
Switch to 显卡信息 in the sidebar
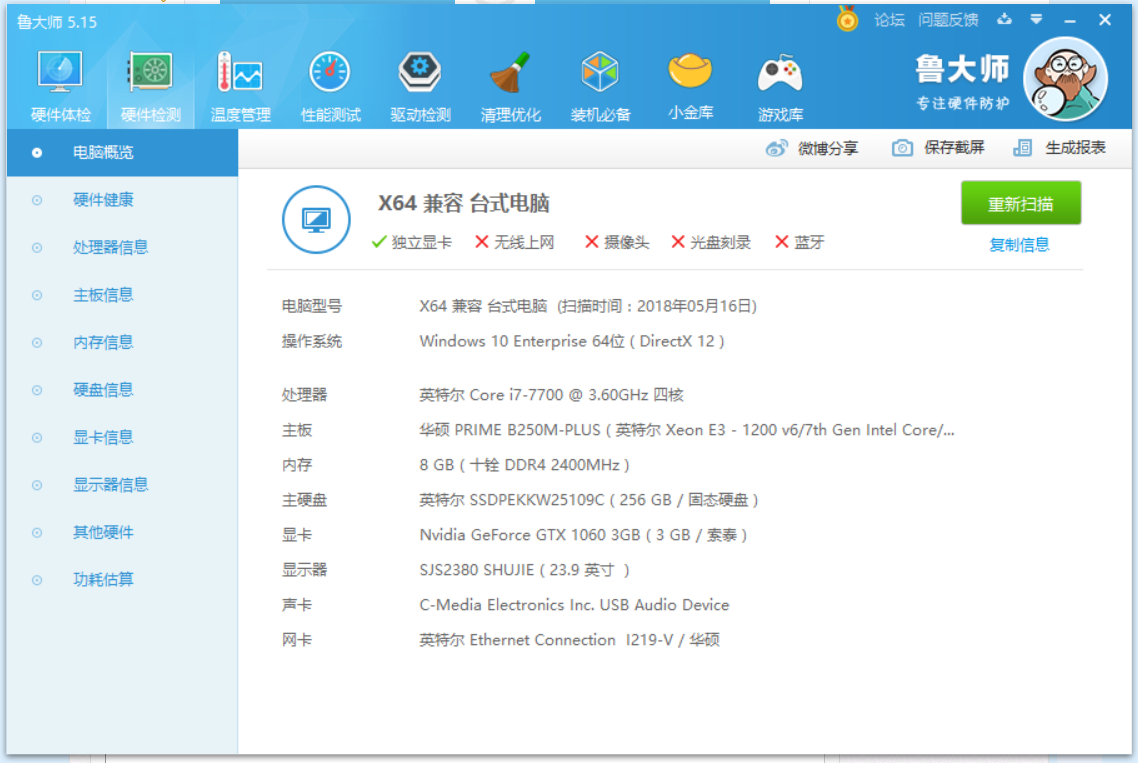[x=103, y=437]
